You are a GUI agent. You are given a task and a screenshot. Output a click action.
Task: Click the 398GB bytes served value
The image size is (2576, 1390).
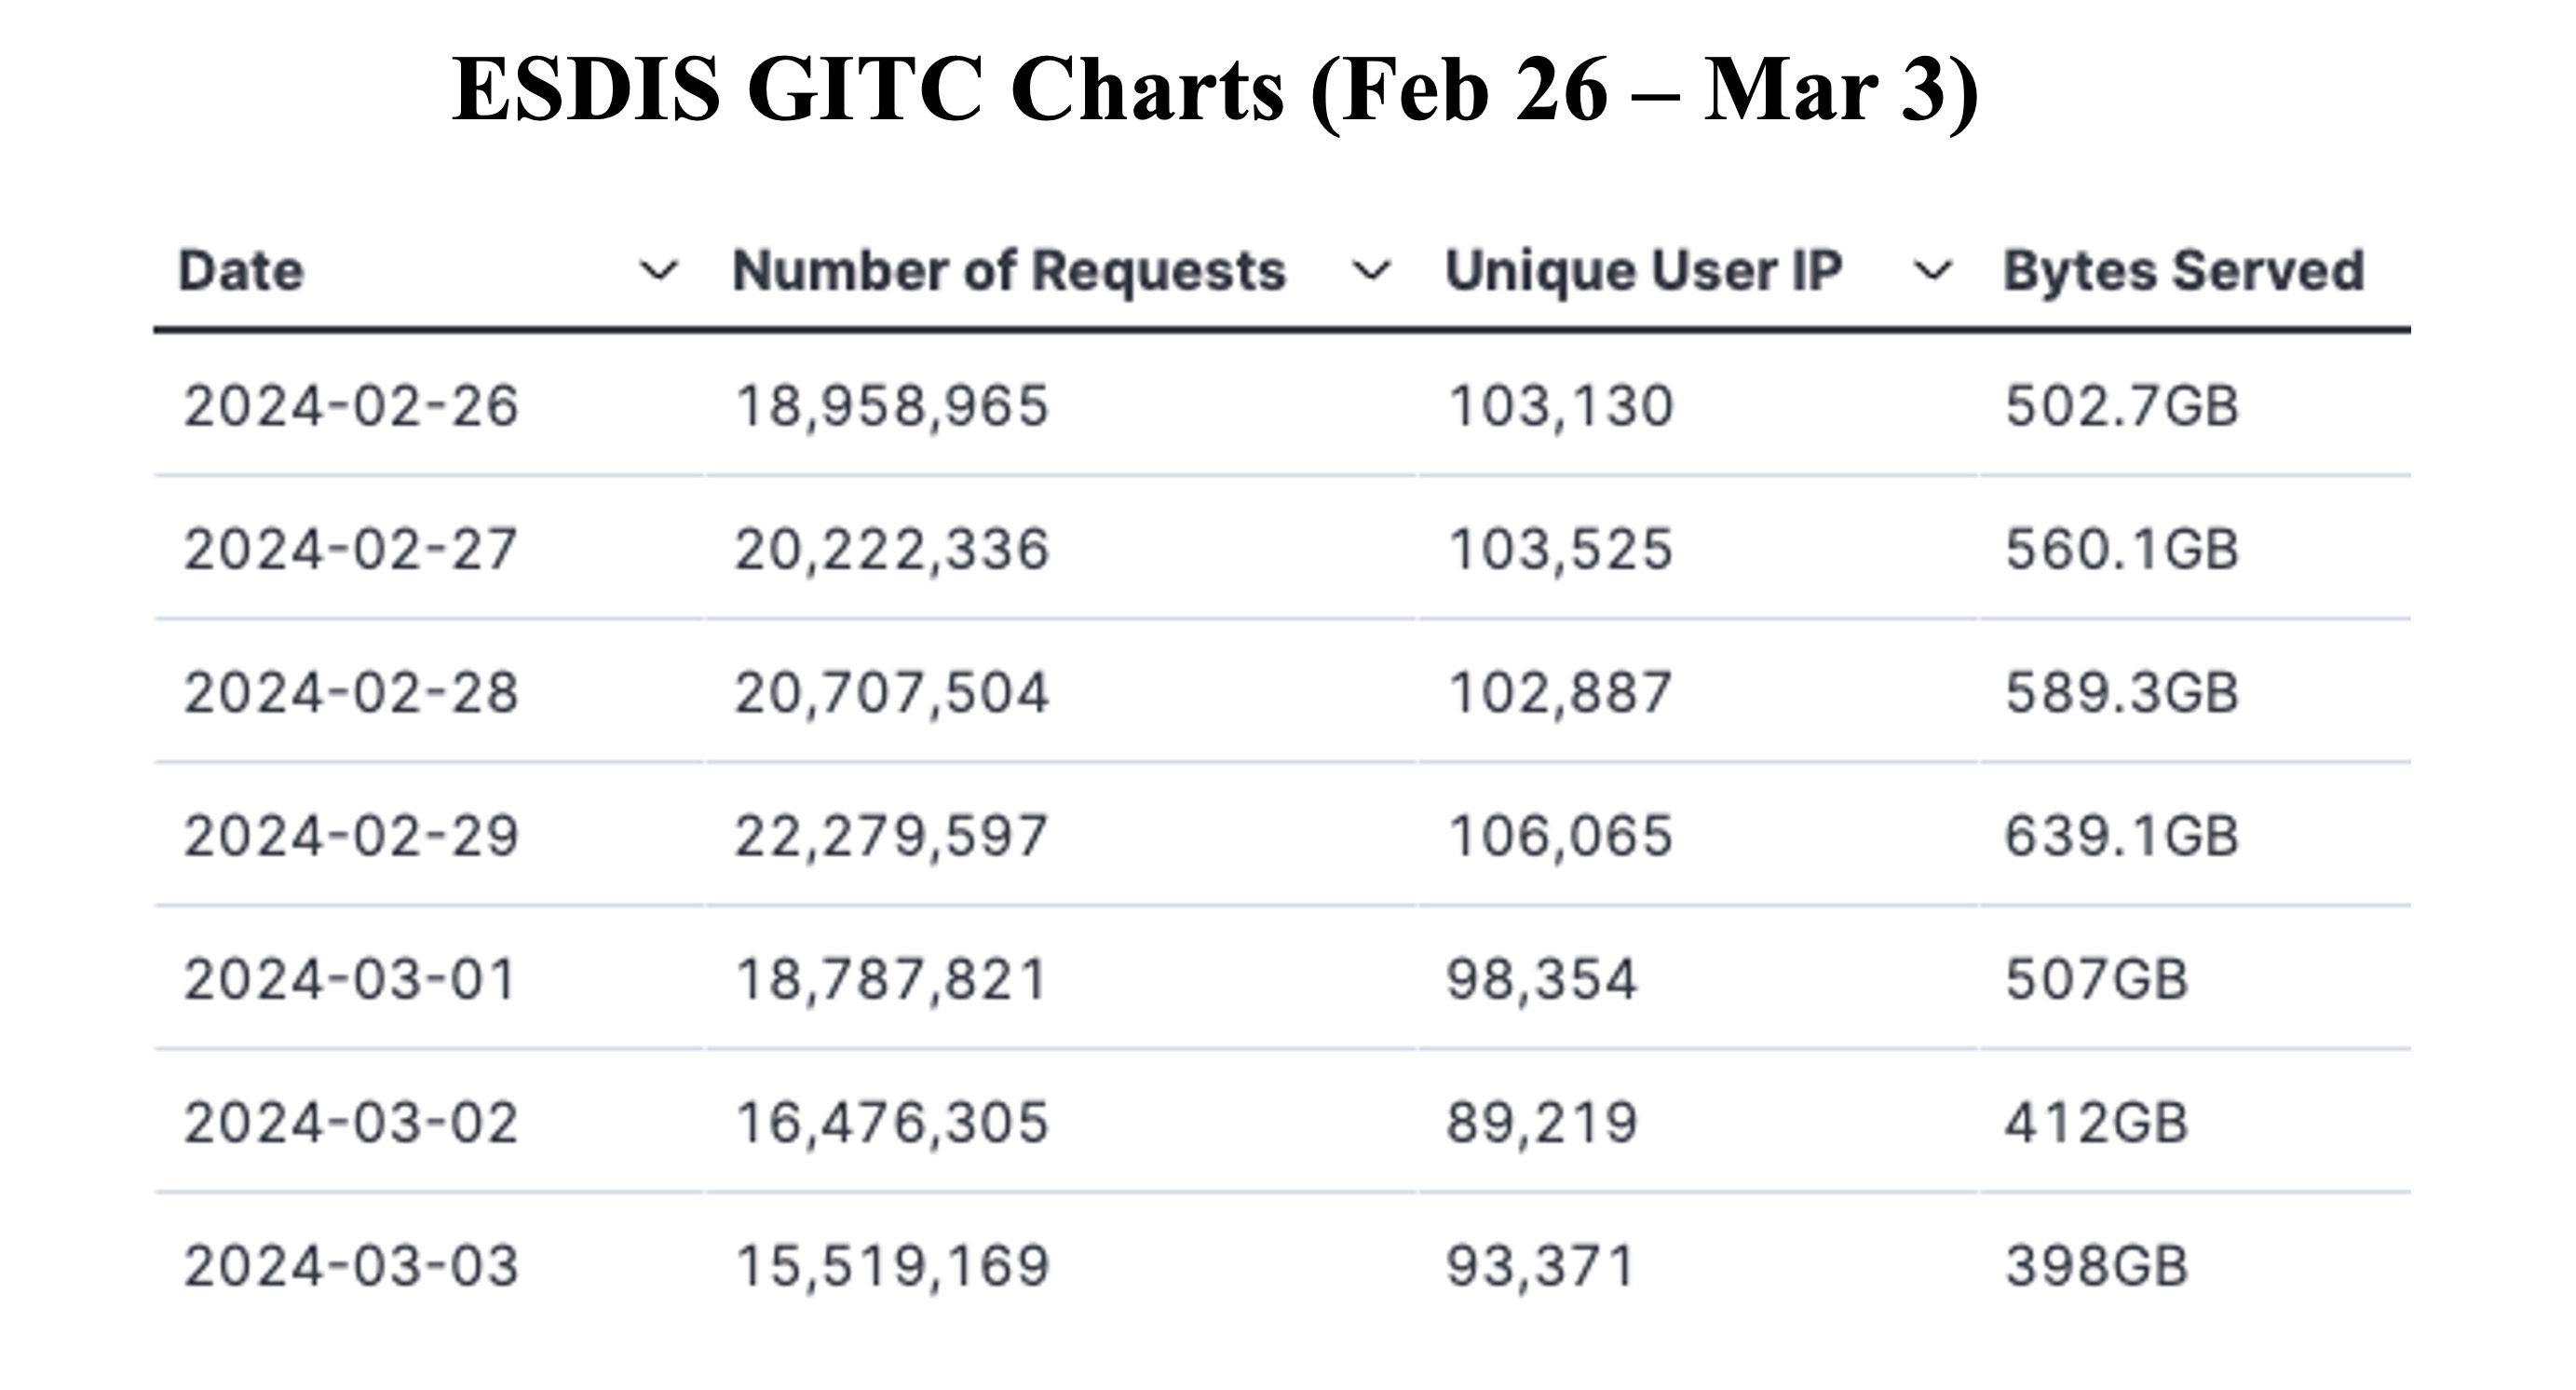tap(2097, 1265)
